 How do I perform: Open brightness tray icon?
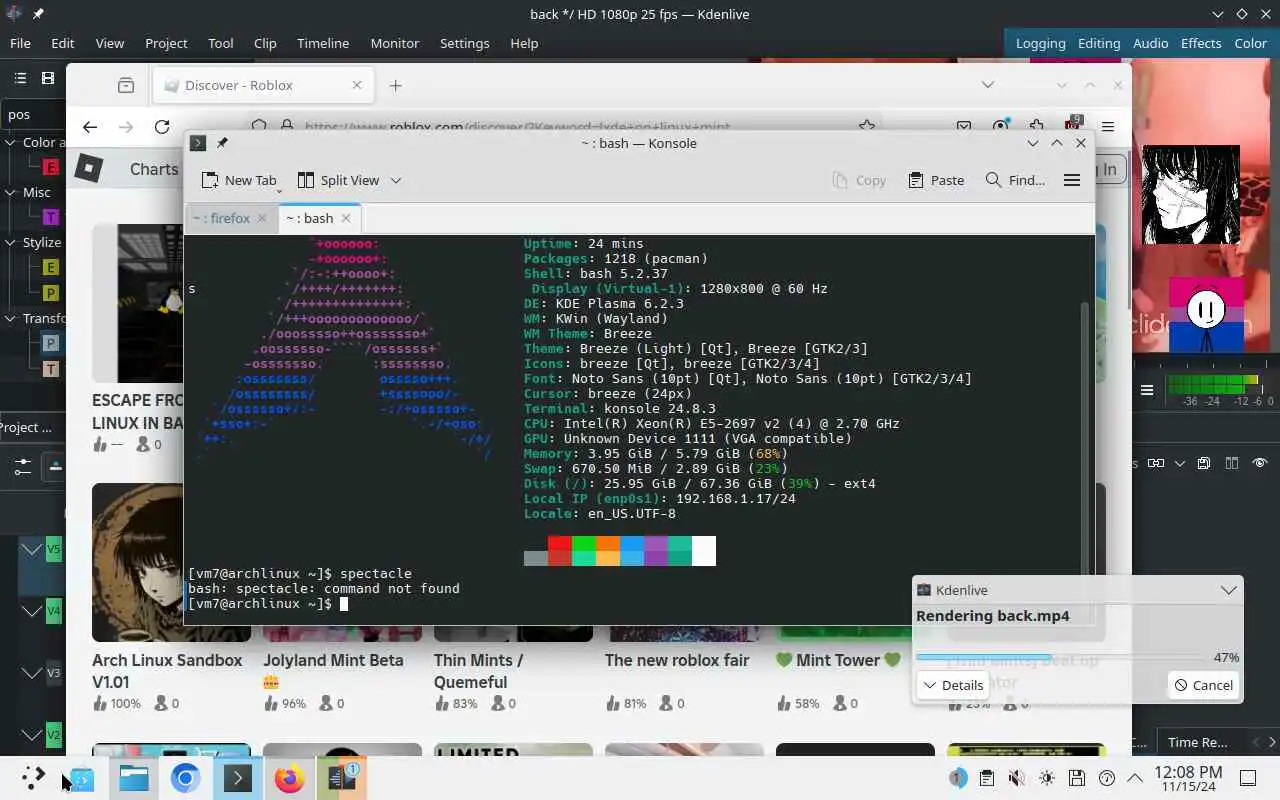point(1046,778)
